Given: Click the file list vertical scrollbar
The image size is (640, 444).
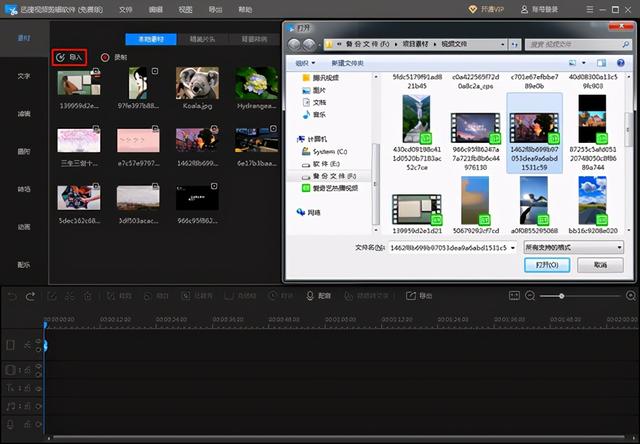Looking at the screenshot, I should pyautogui.click(x=629, y=131).
